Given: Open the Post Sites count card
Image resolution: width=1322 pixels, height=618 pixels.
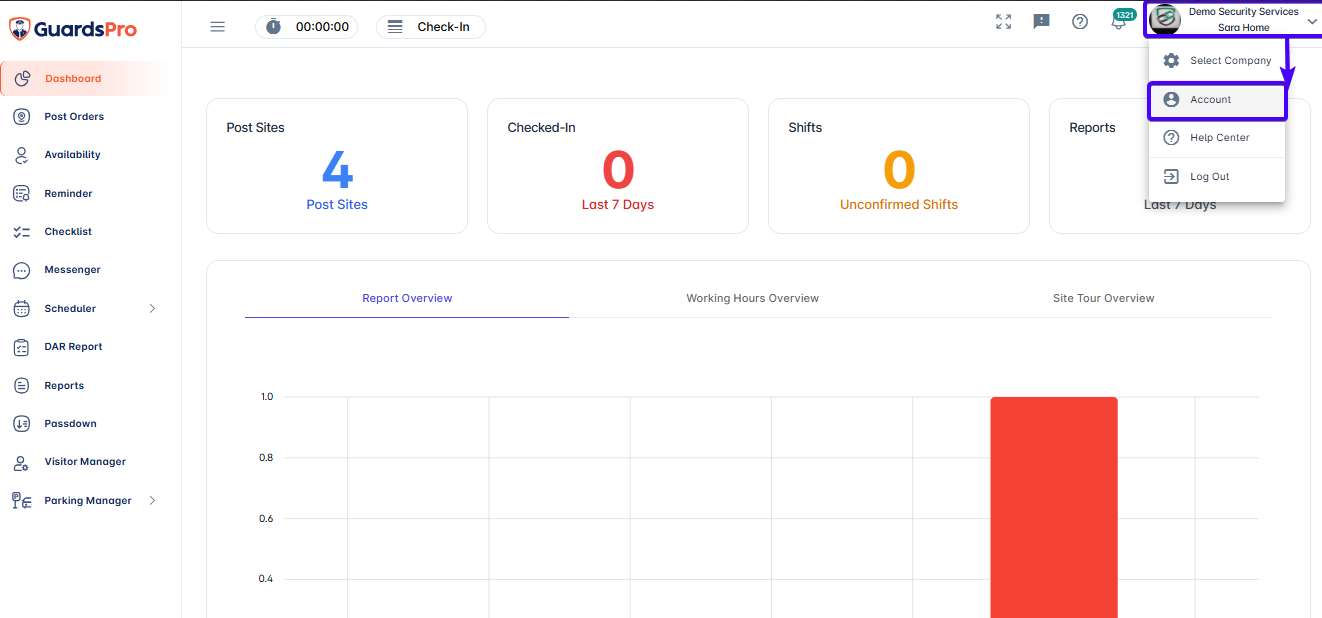Looking at the screenshot, I should click(x=337, y=166).
